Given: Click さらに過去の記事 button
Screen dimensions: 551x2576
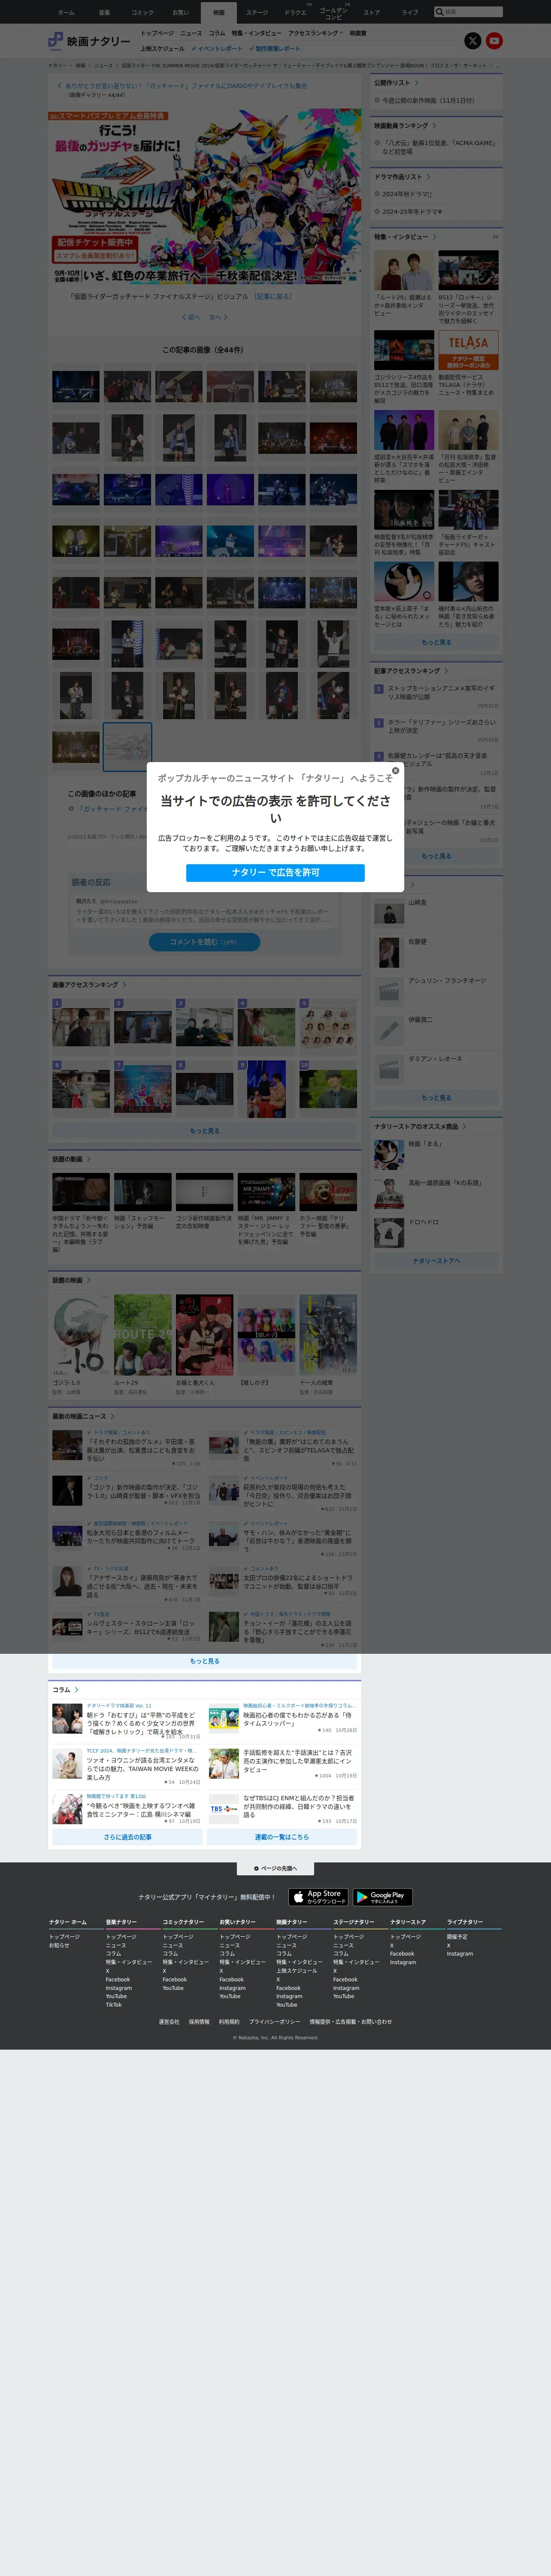Looking at the screenshot, I should tap(127, 1837).
